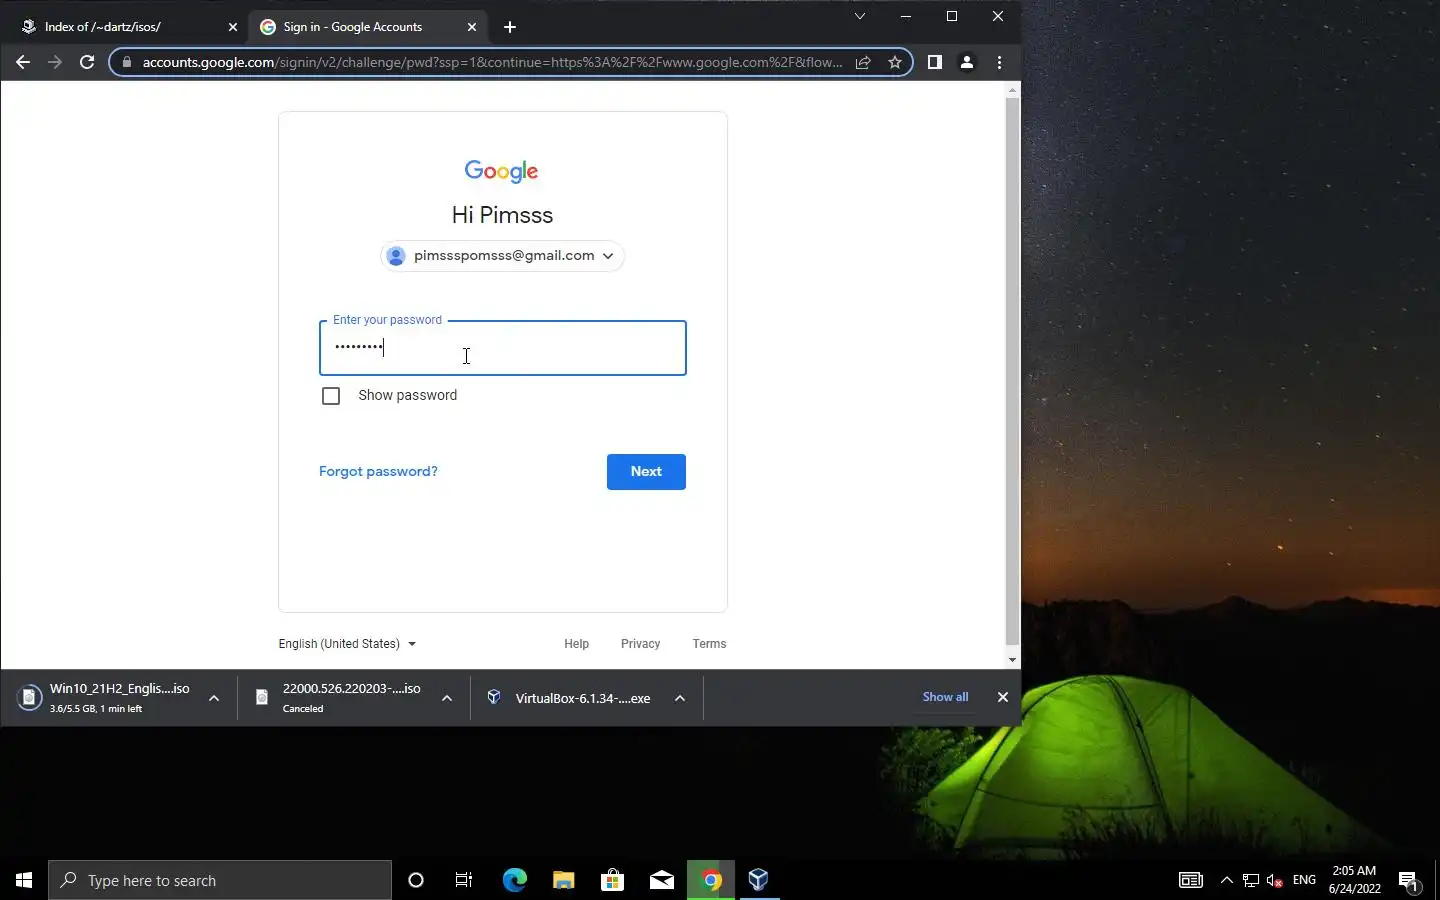Close the downloads bar
1440x900 pixels.
pos(1003,697)
